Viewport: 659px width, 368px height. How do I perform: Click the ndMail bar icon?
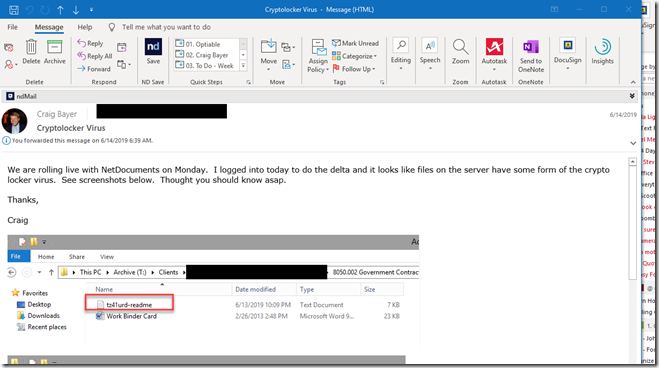pyautogui.click(x=11, y=96)
